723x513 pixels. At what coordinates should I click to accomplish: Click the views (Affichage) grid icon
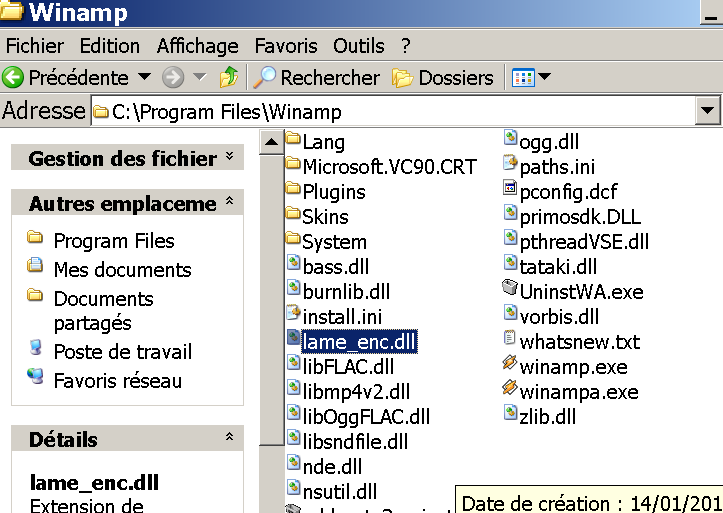pos(523,77)
